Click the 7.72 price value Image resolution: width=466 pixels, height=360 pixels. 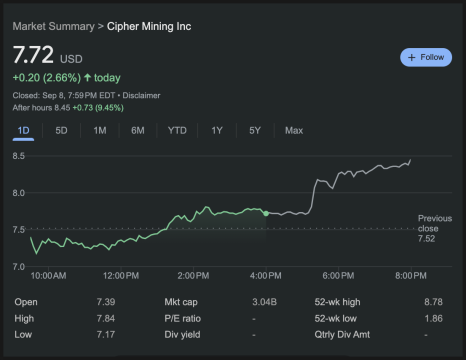pyautogui.click(x=33, y=55)
